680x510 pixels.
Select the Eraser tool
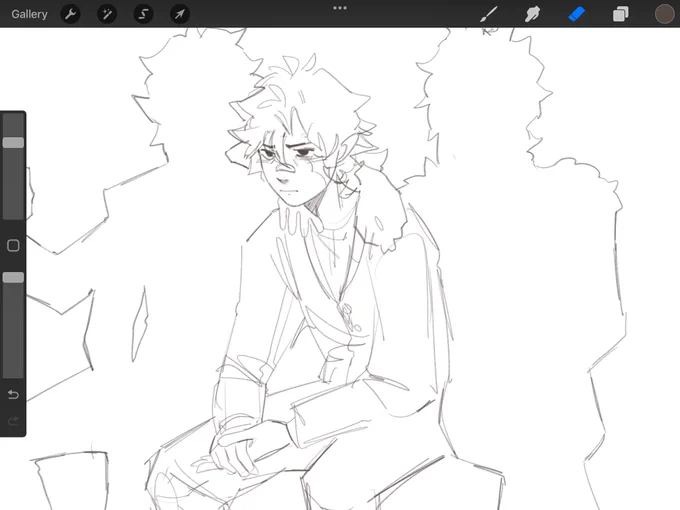click(x=577, y=14)
